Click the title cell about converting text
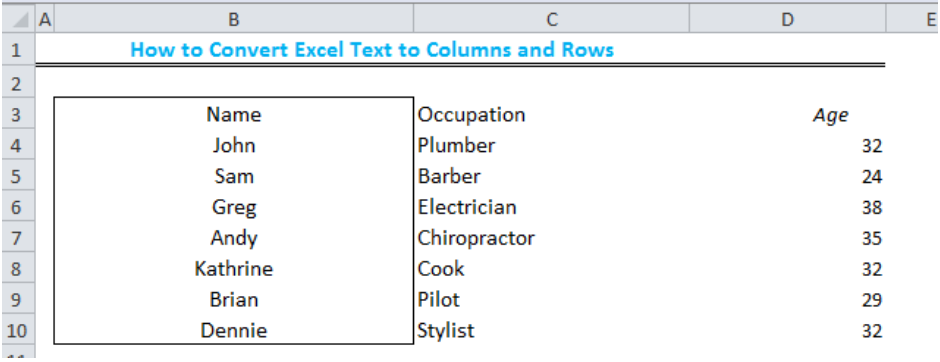 pyautogui.click(x=372, y=49)
